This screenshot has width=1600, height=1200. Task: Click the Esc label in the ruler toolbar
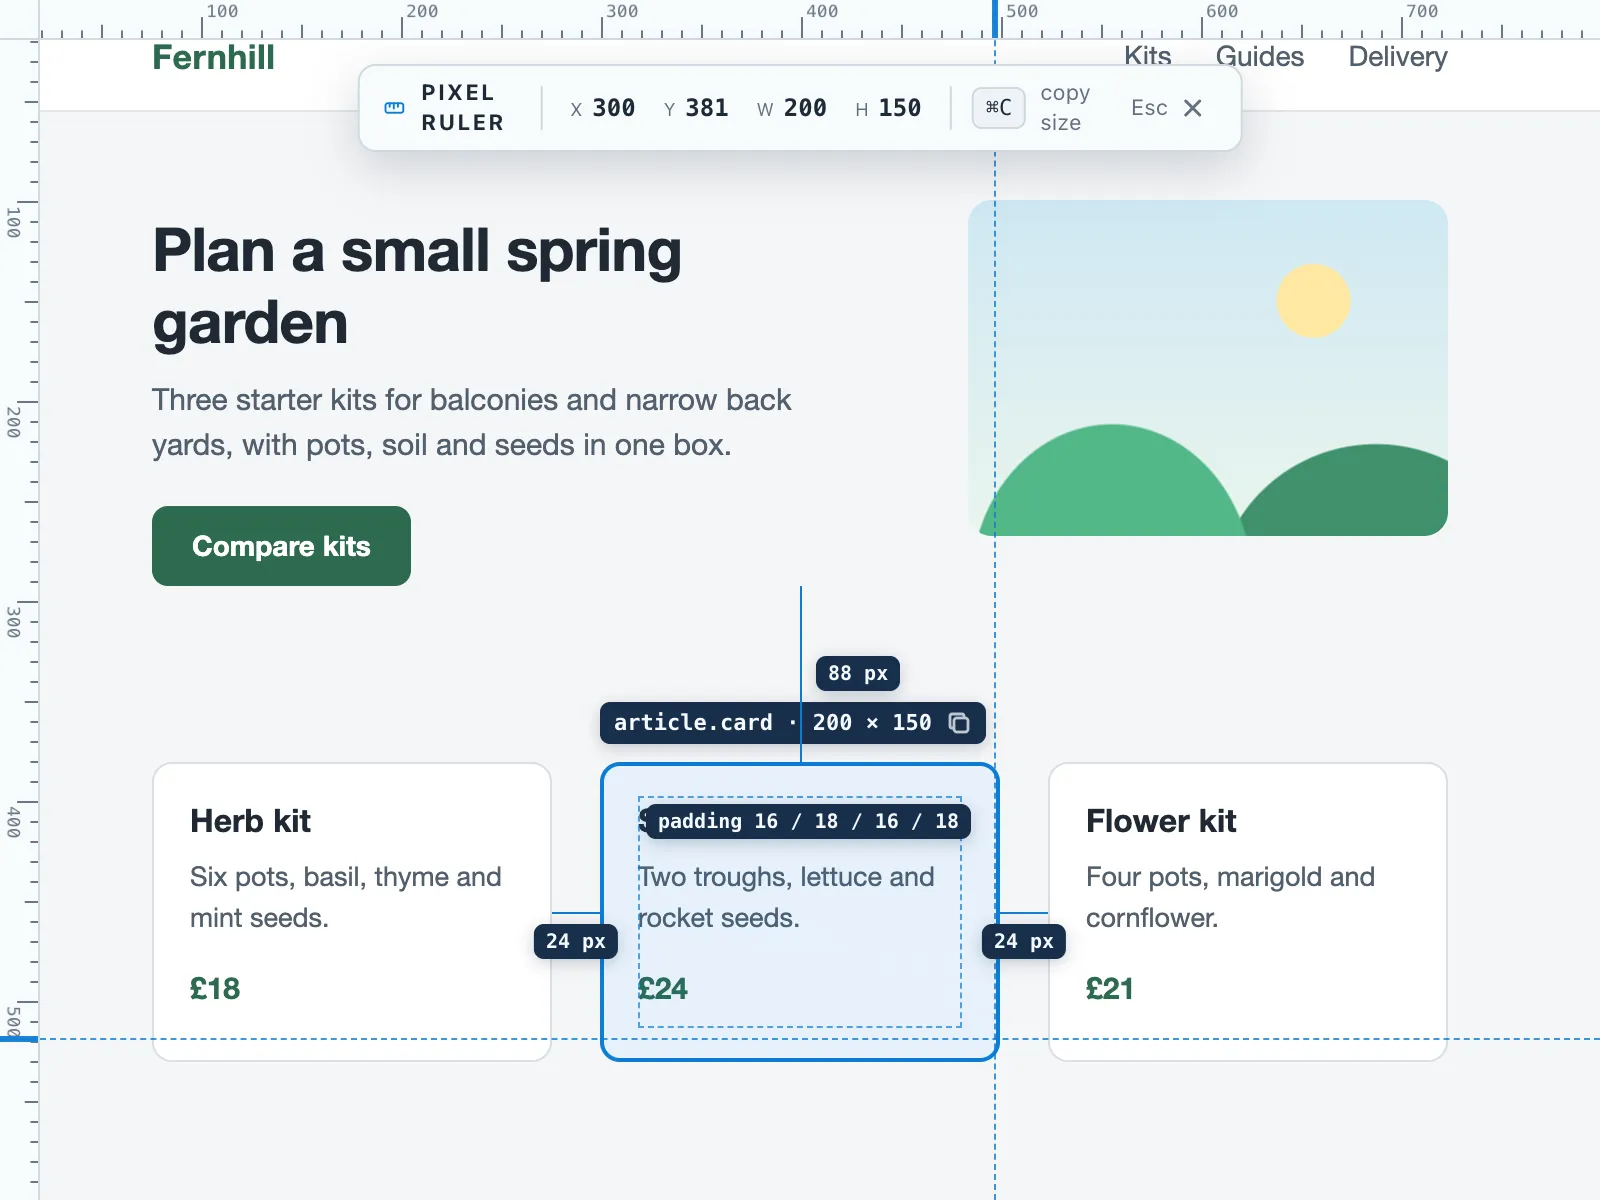point(1149,108)
